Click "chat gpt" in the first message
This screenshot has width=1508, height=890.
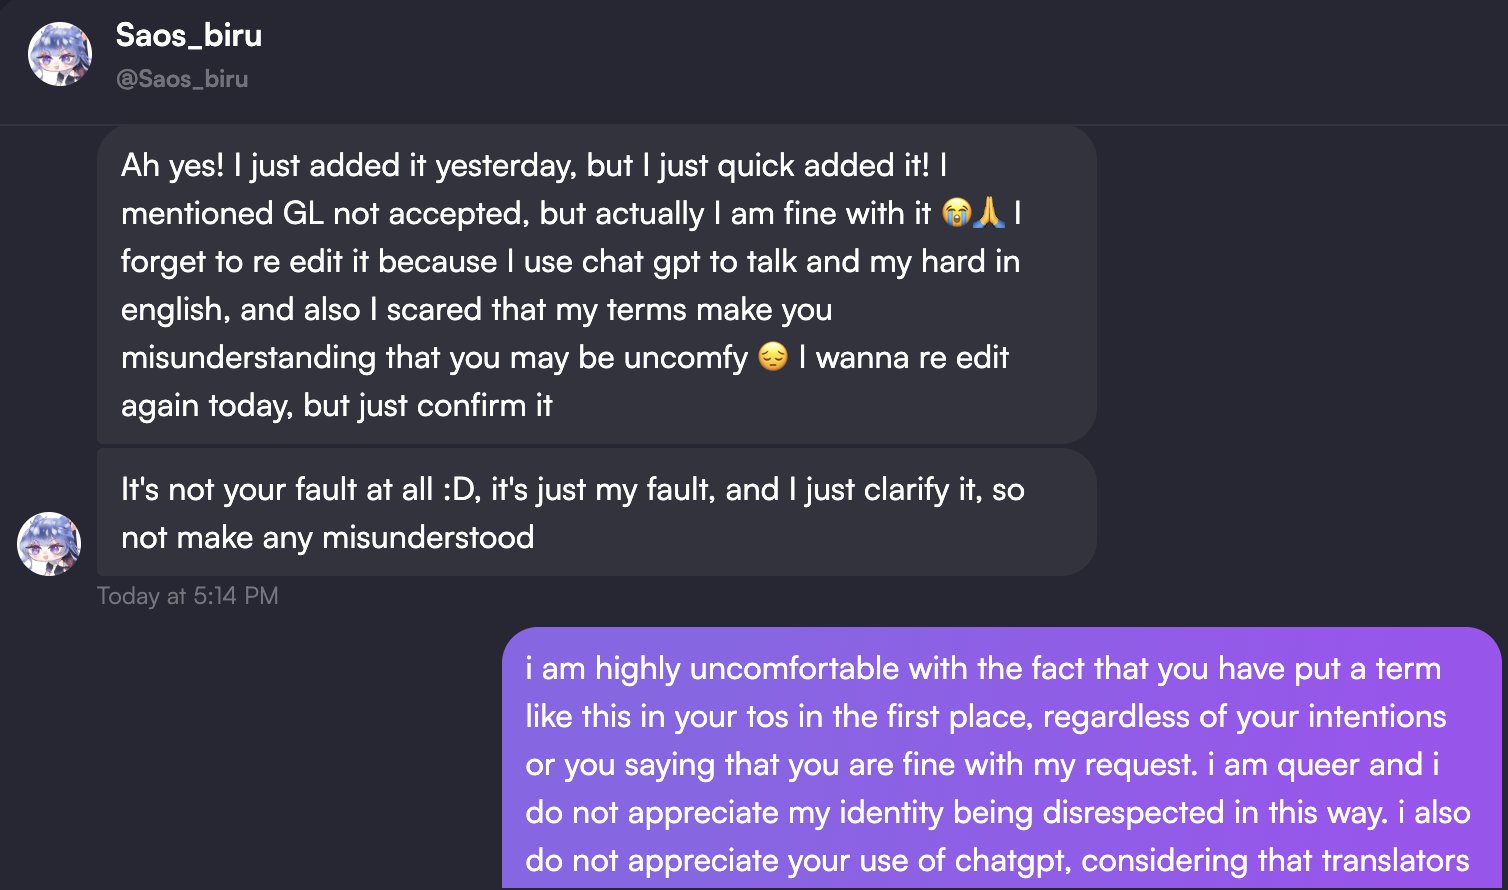(641, 261)
